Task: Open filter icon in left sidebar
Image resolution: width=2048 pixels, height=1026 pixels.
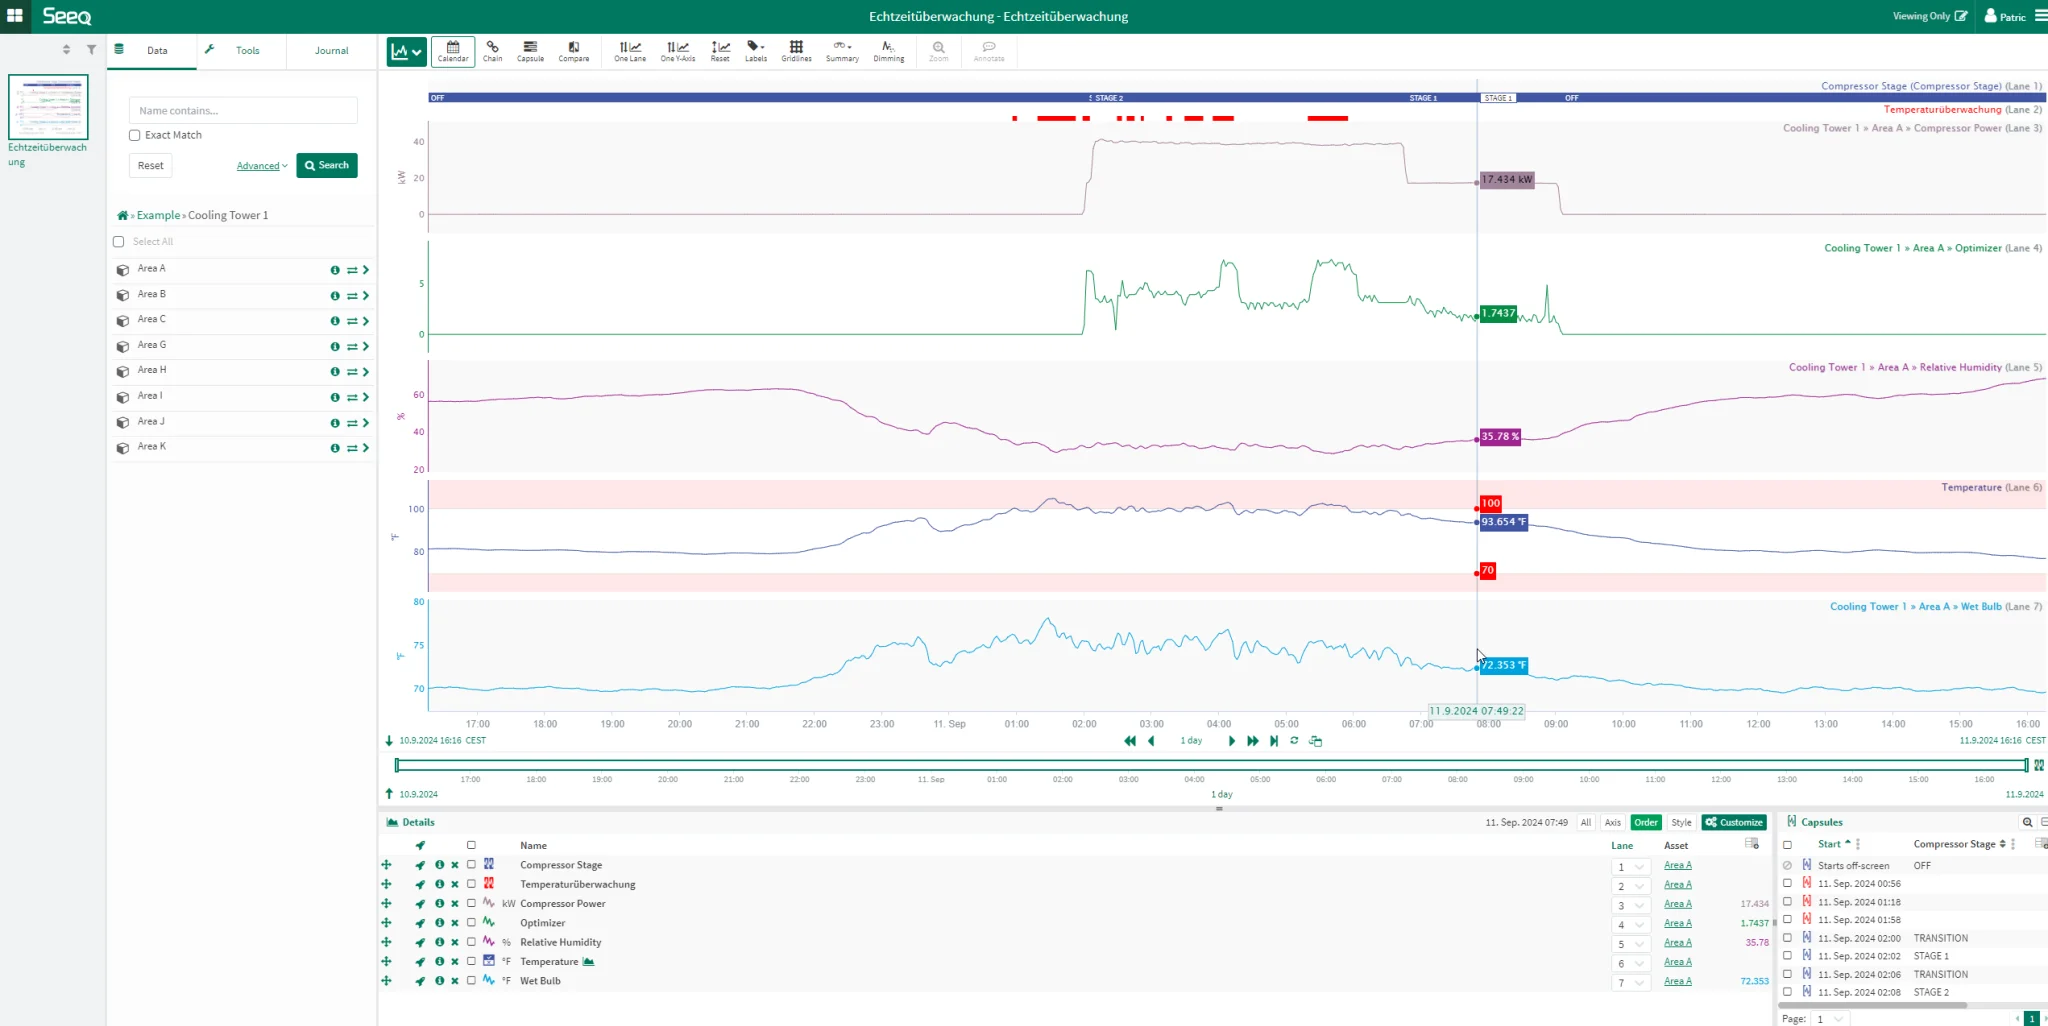Action: click(91, 49)
